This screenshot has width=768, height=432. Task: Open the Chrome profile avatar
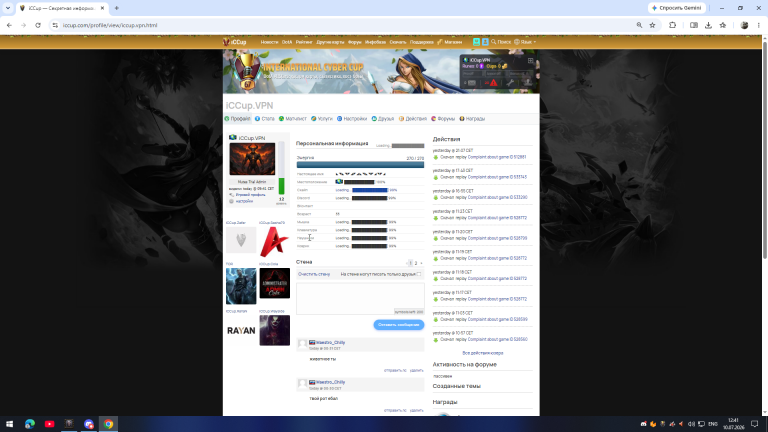click(744, 25)
